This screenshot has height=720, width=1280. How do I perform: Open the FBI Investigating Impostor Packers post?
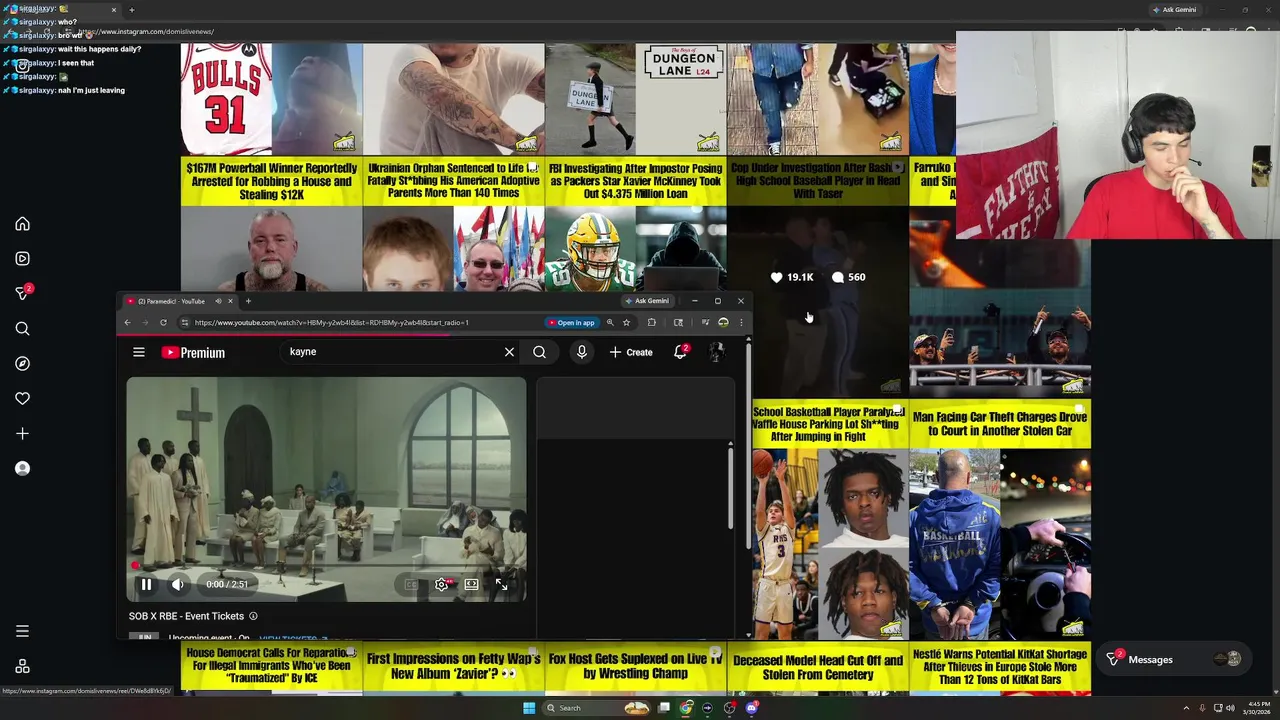(x=635, y=223)
